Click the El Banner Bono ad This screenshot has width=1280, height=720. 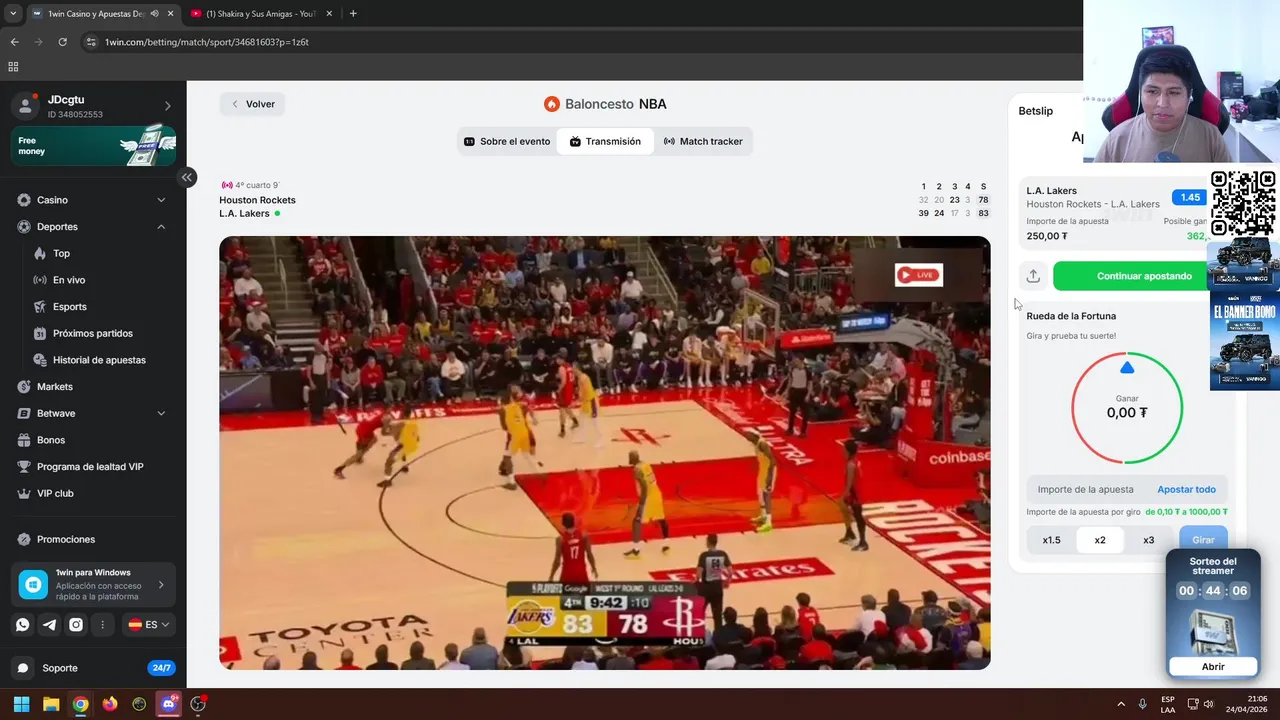click(x=1245, y=340)
